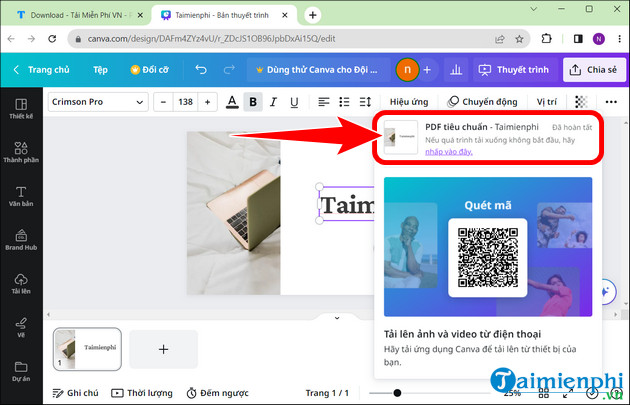Open the Vẽ draw tool
Image resolution: width=630 pixels, height=405 pixels.
tap(21, 328)
